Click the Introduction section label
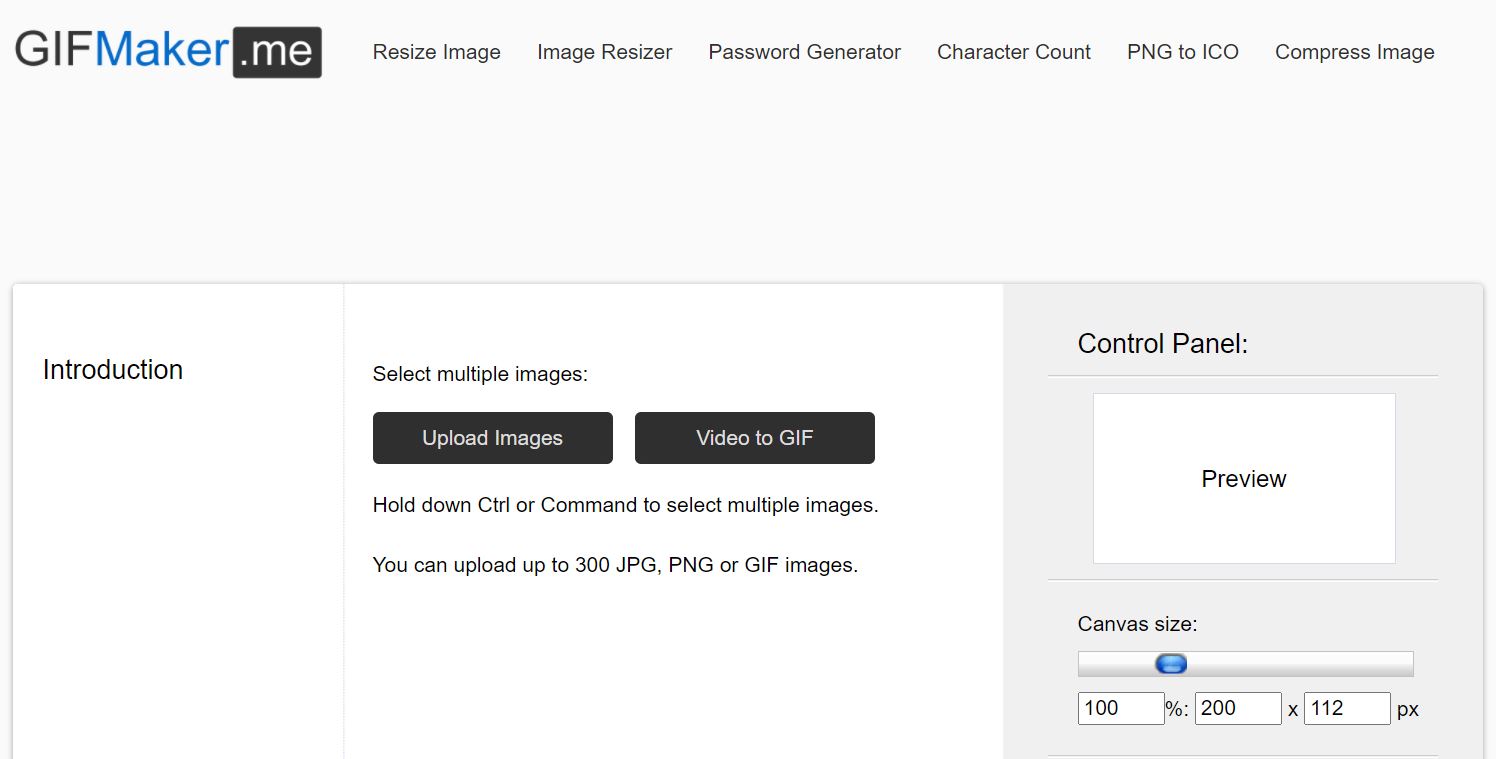Screen dimensions: 1496x759 coord(112,369)
